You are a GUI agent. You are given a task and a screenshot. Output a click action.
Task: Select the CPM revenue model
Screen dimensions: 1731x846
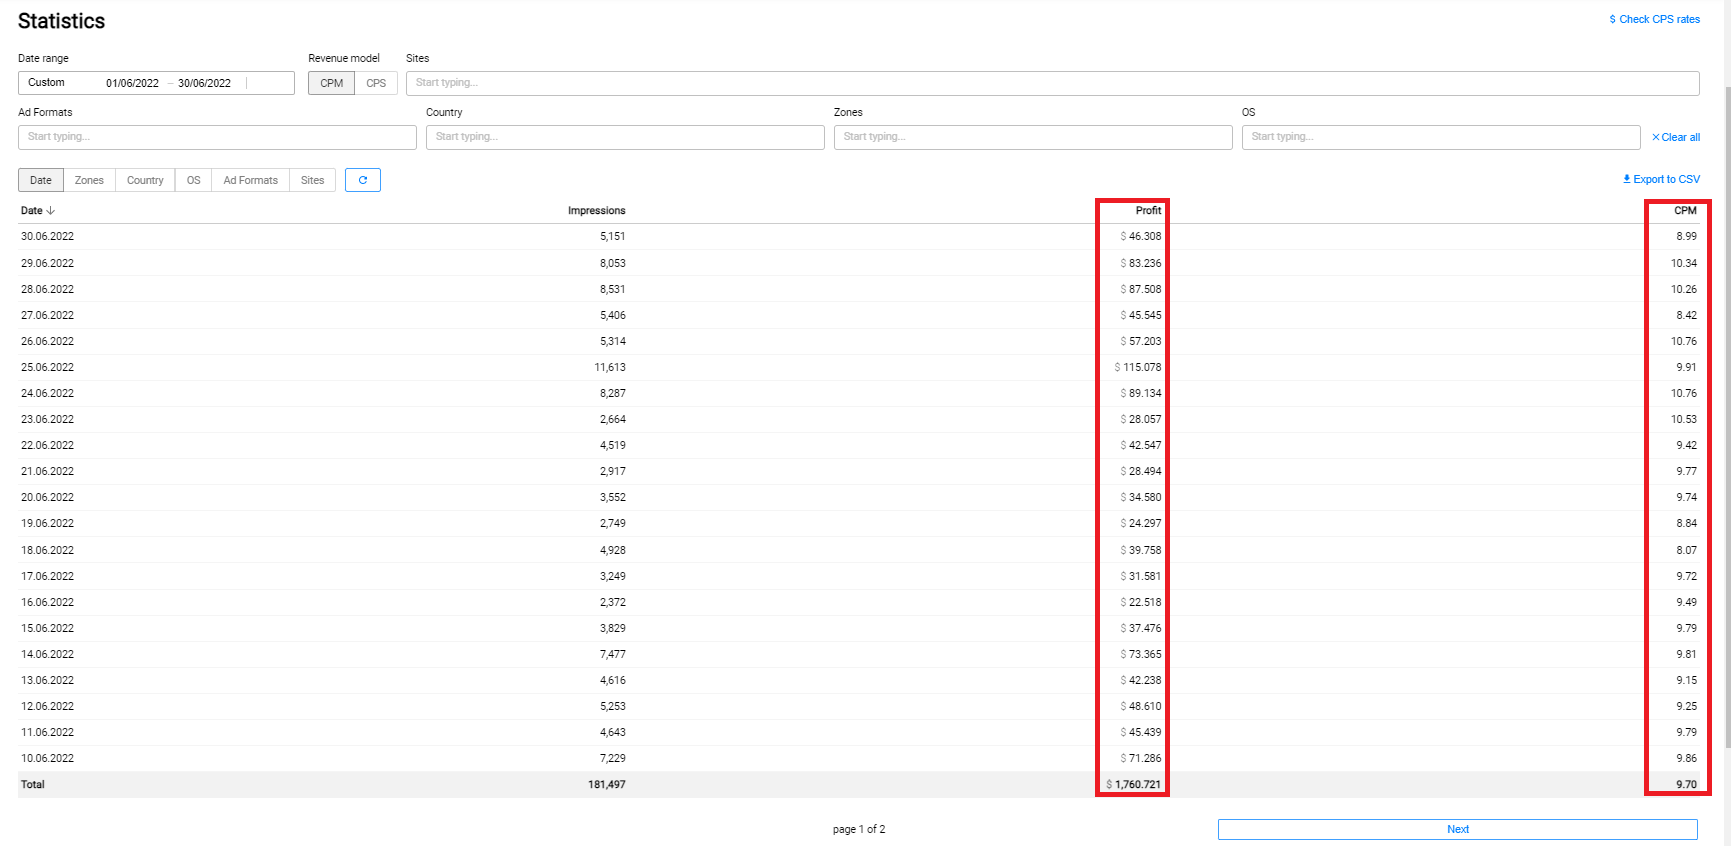click(x=331, y=83)
